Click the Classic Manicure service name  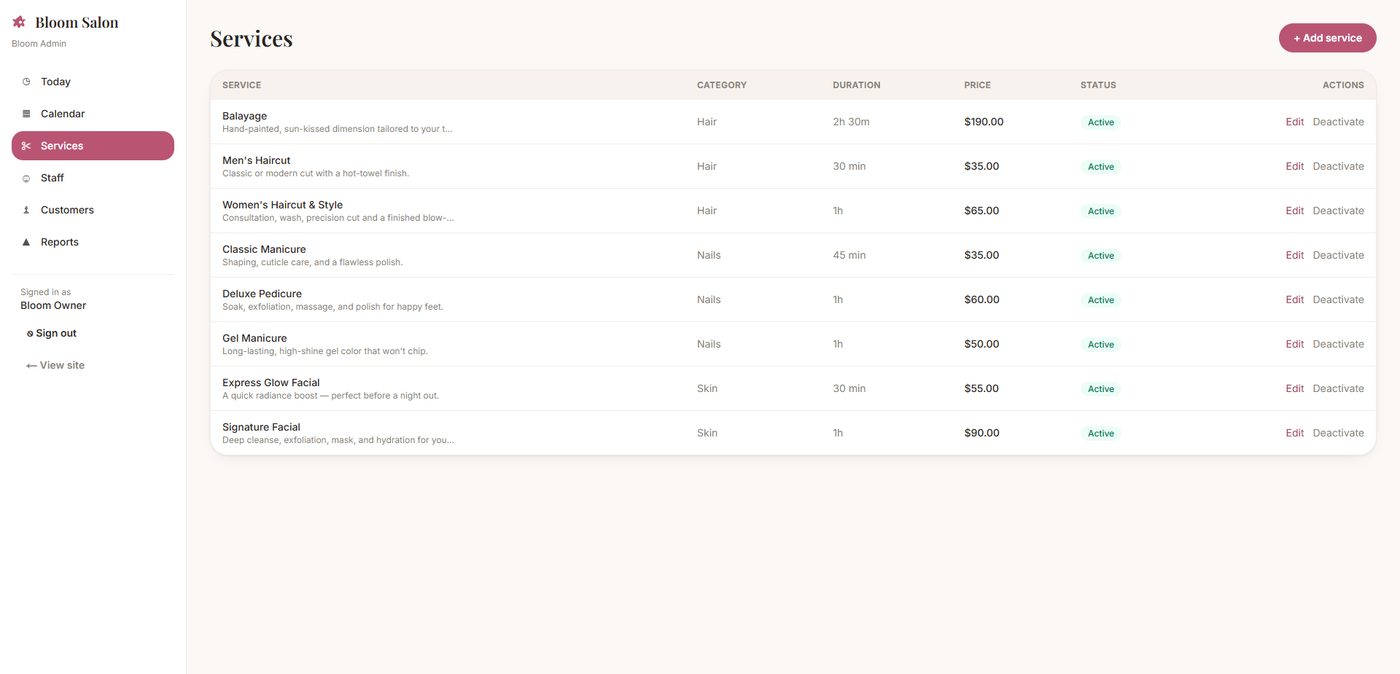[264, 249]
